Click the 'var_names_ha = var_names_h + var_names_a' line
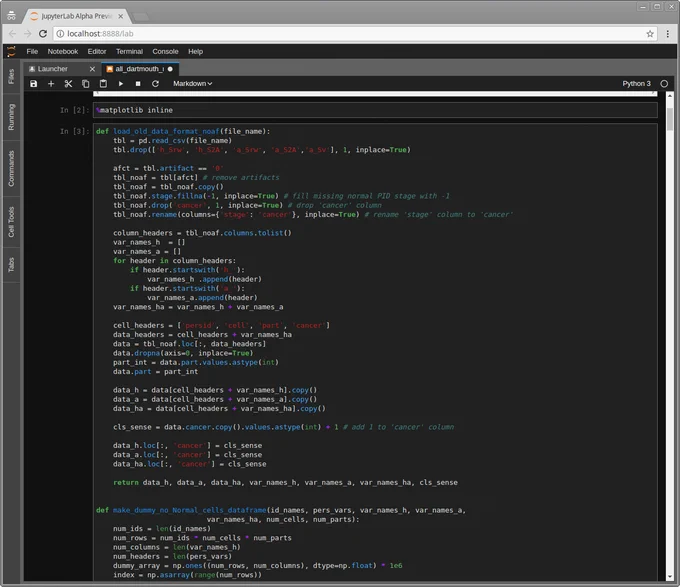 [x=198, y=307]
